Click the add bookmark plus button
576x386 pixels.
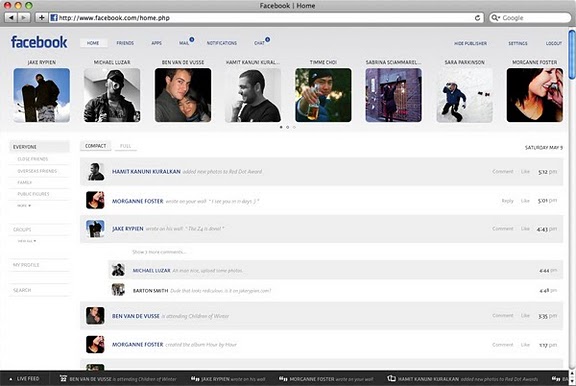(x=42, y=18)
